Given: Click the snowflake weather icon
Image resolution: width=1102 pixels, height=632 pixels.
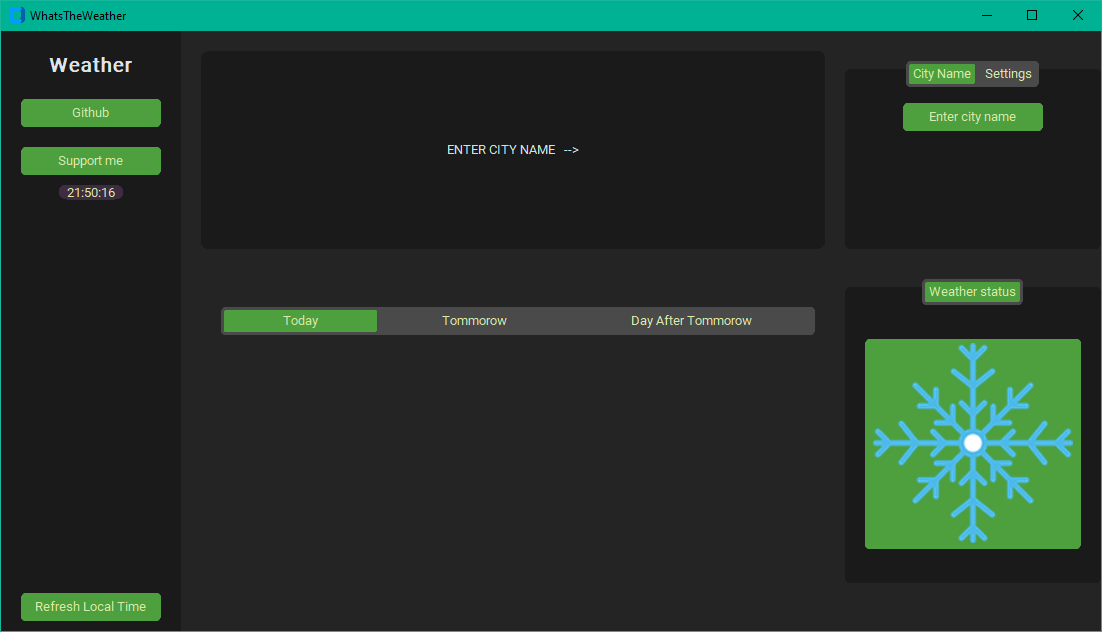Looking at the screenshot, I should pos(973,444).
